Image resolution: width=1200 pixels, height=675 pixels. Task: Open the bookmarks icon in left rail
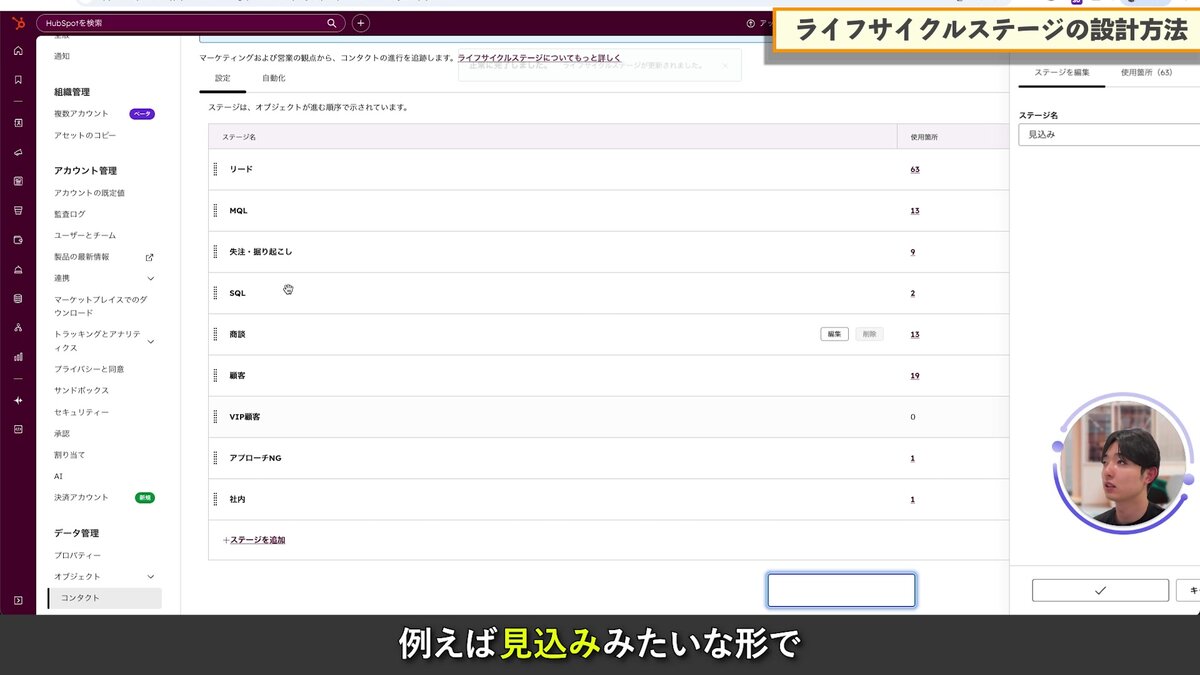click(18, 79)
